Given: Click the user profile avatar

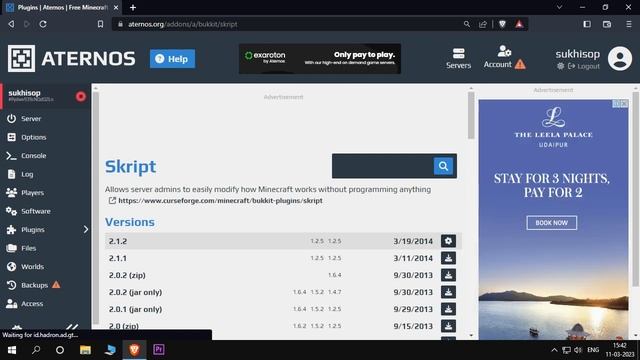Looking at the screenshot, I should pyautogui.click(x=620, y=59).
